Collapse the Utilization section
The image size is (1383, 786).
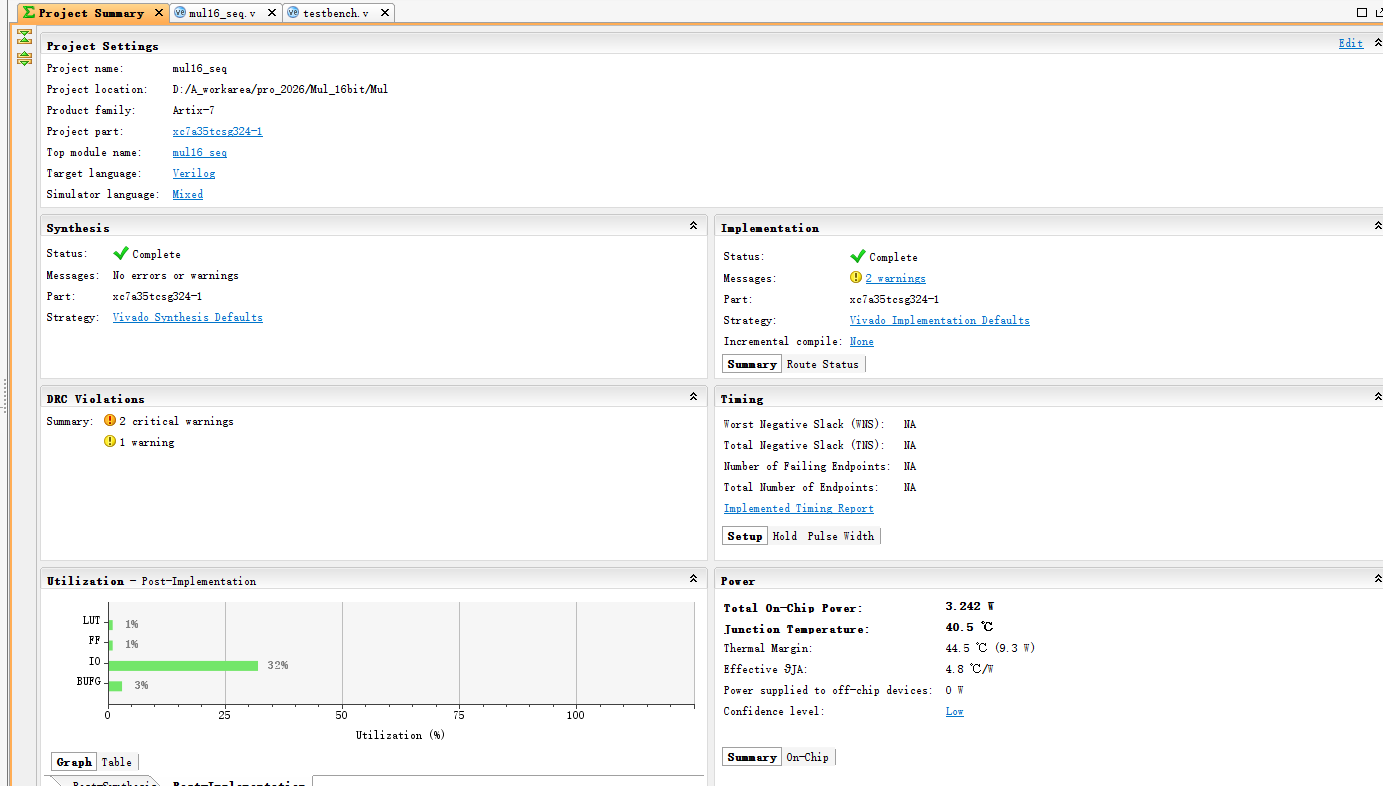(x=694, y=579)
